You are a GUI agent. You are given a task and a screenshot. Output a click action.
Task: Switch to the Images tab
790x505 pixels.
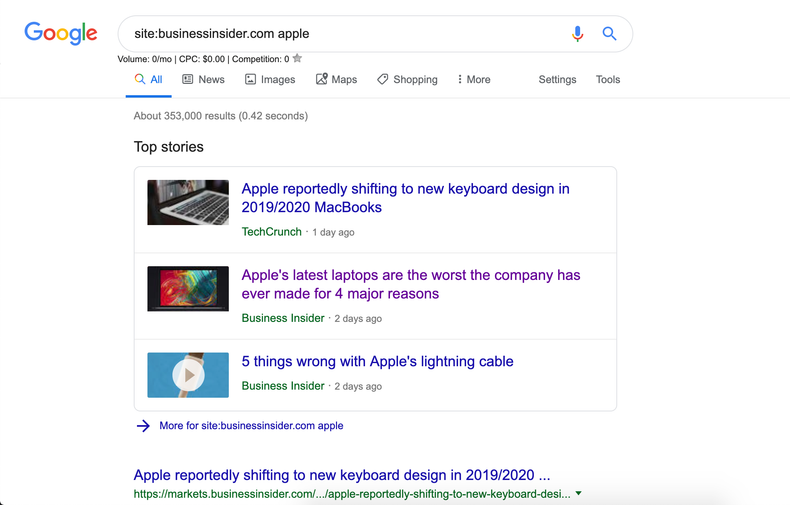click(x=270, y=80)
